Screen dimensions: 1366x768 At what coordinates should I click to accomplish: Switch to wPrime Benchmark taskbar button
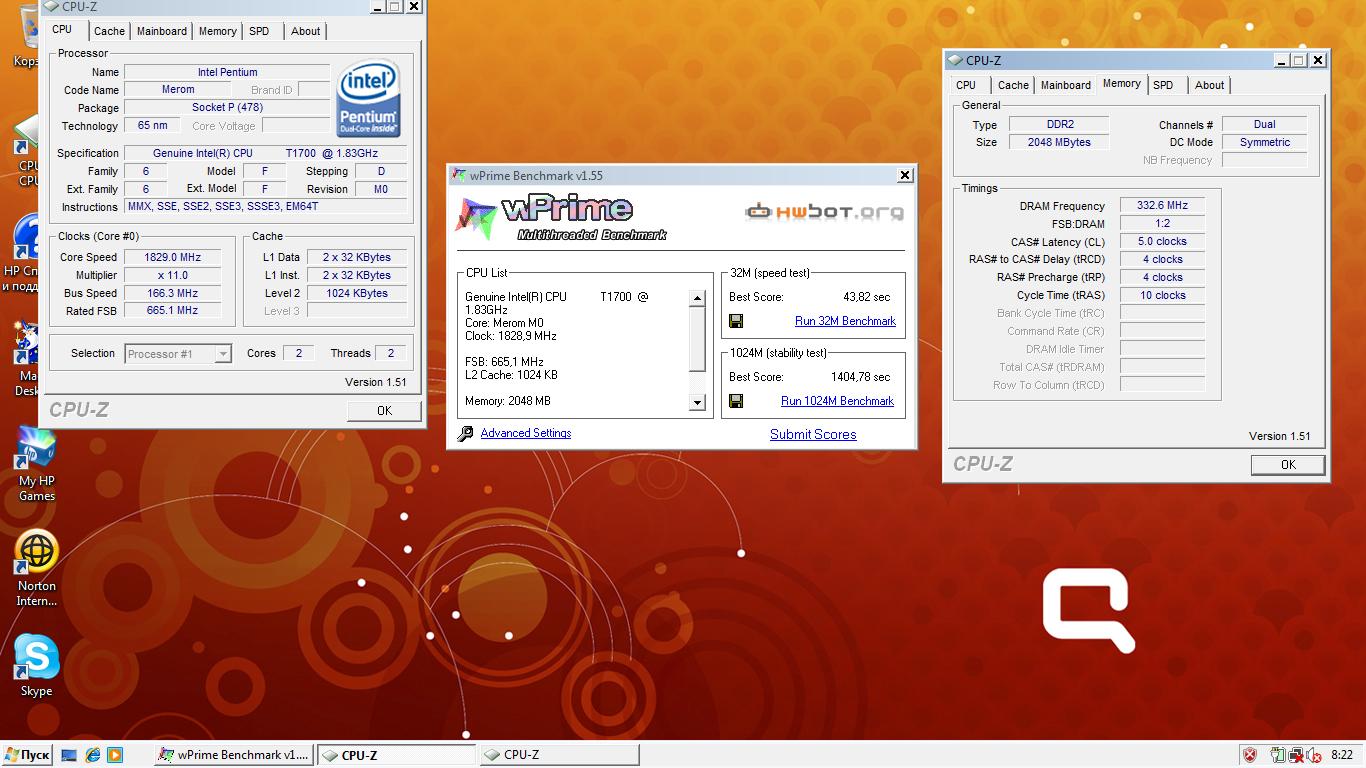click(x=235, y=755)
